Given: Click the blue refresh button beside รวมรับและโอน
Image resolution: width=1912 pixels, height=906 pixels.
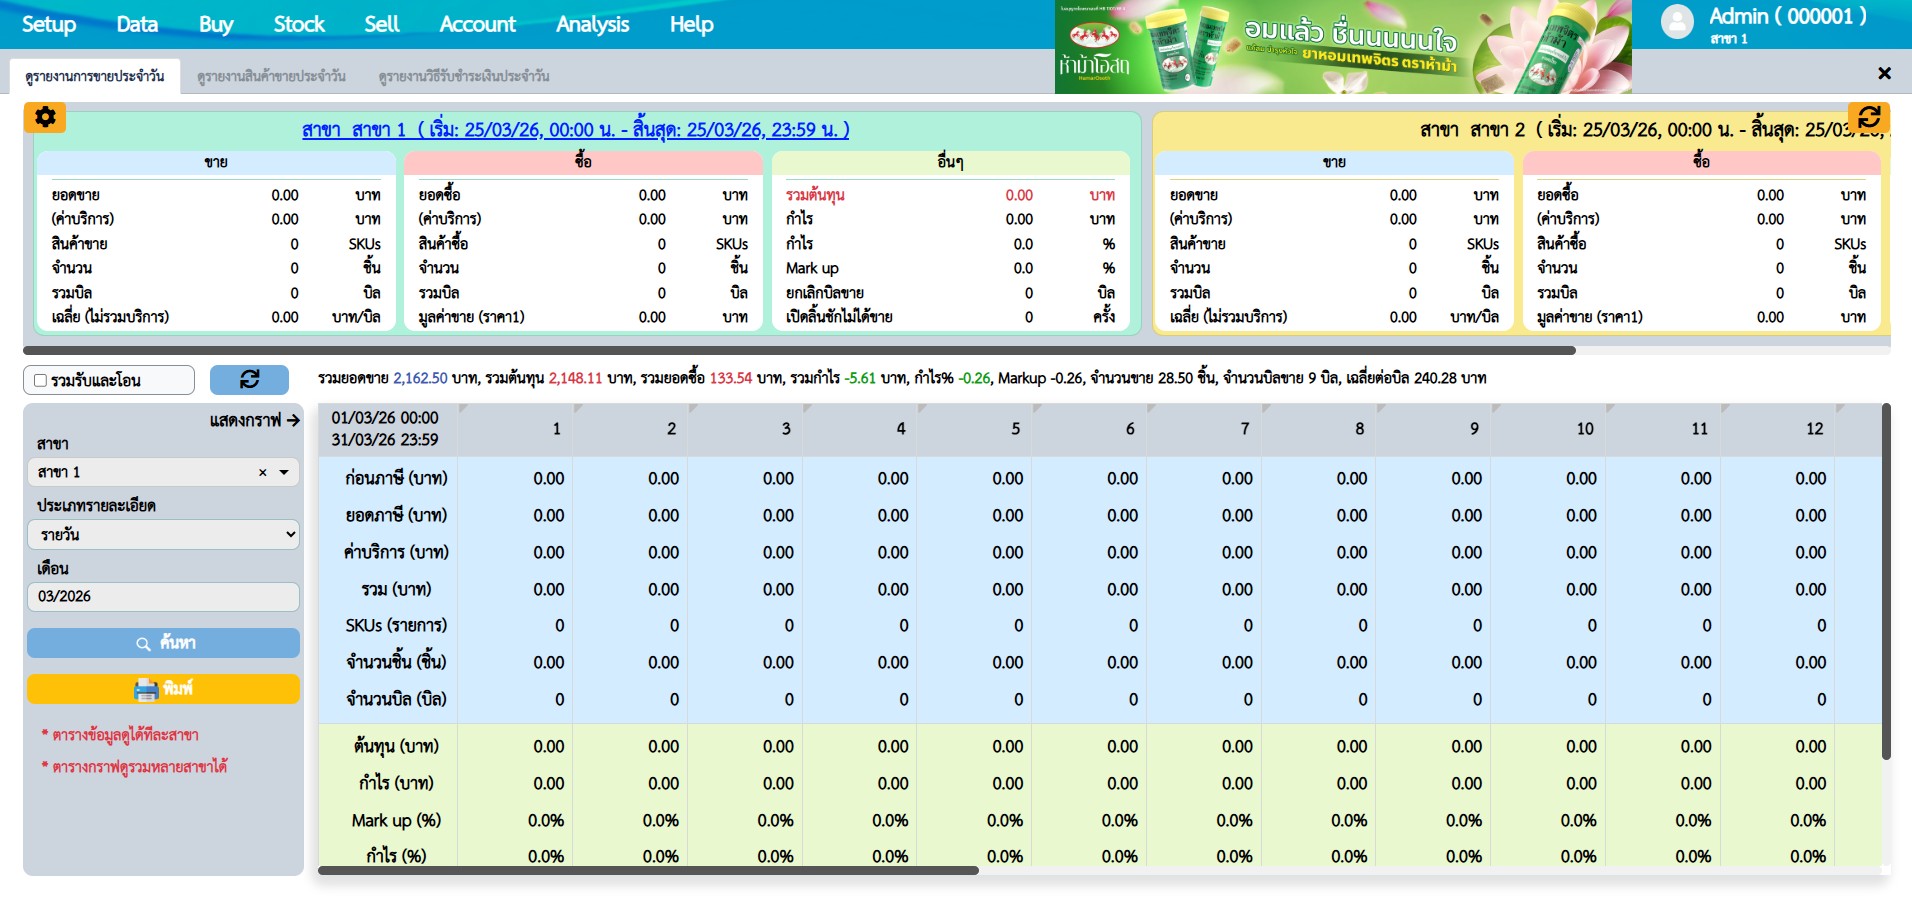Looking at the screenshot, I should tap(249, 379).
